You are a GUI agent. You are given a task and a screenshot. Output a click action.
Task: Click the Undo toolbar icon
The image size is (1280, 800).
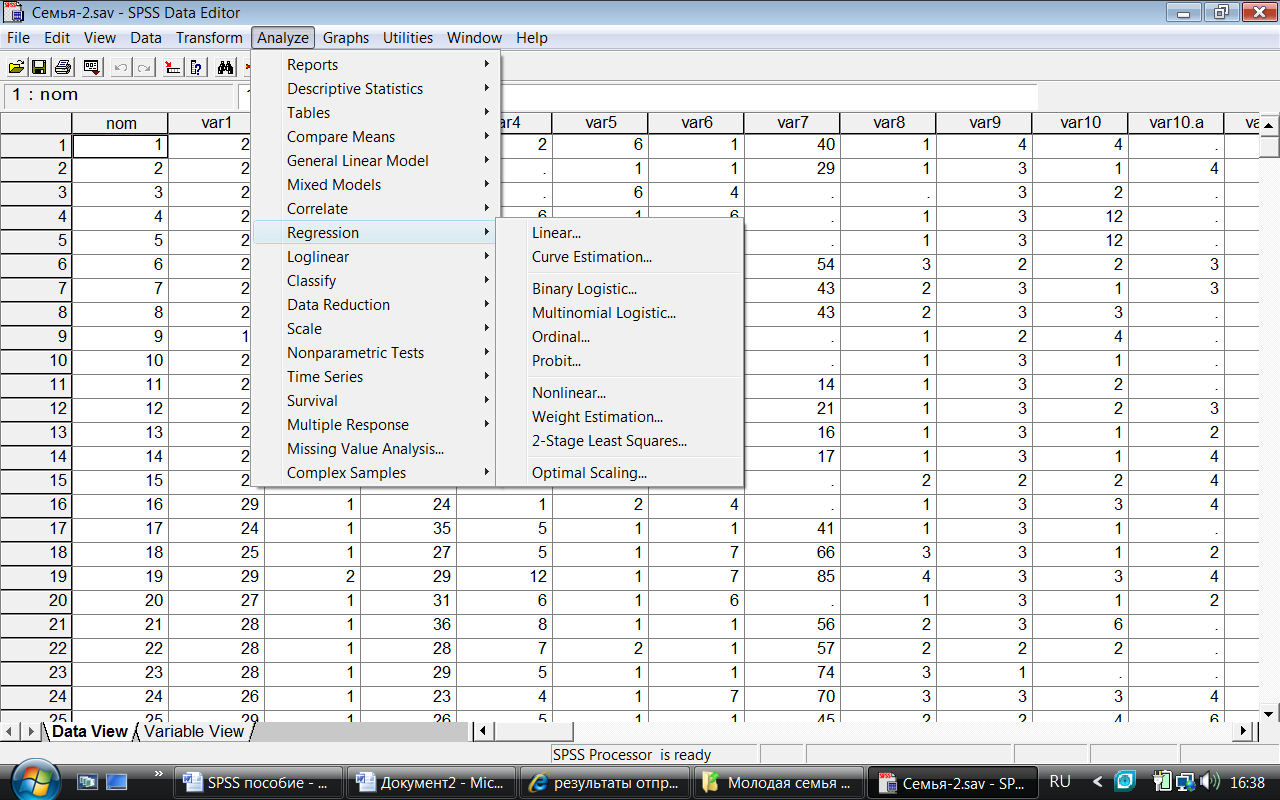[121, 67]
